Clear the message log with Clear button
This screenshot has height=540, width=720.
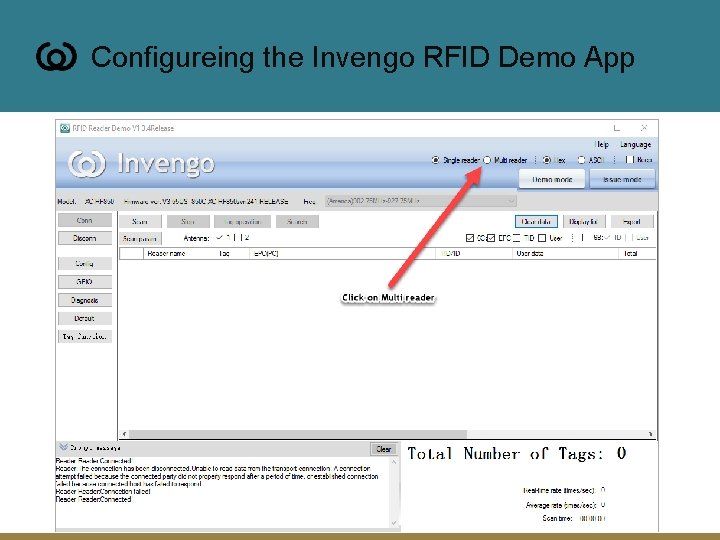[383, 449]
